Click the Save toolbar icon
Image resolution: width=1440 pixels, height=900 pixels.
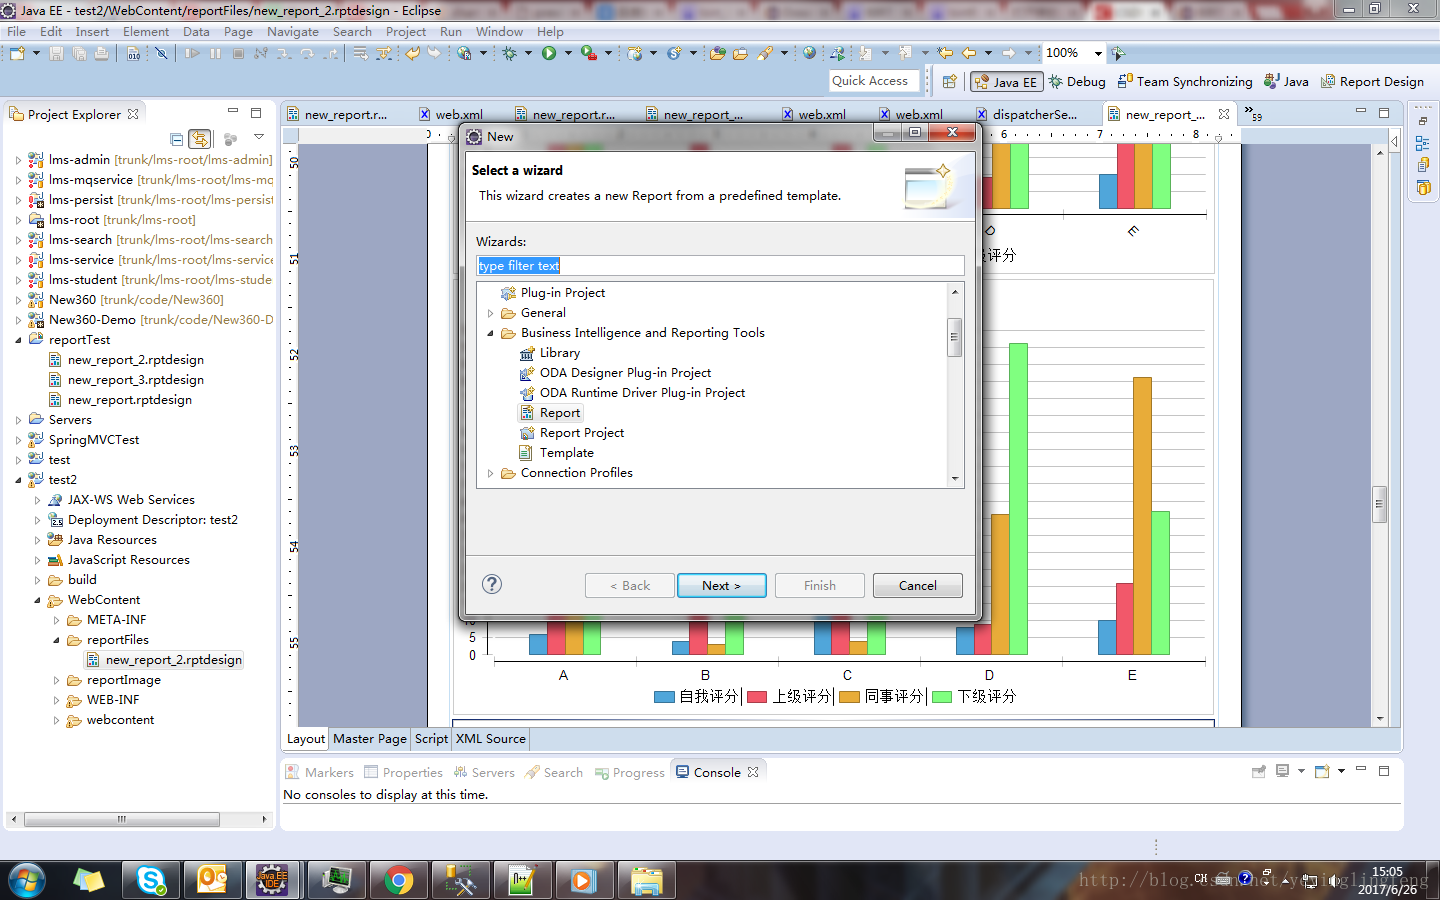[56, 53]
